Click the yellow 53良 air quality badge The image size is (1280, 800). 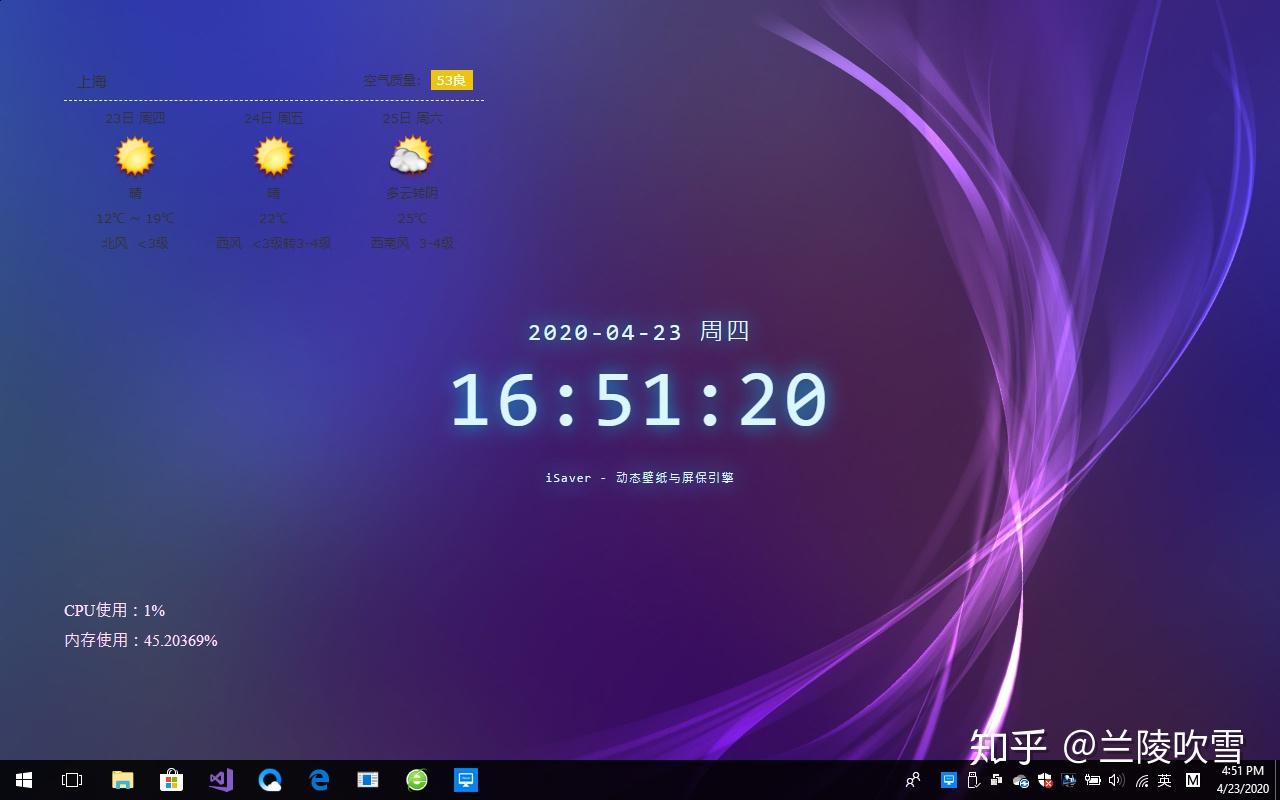point(450,80)
